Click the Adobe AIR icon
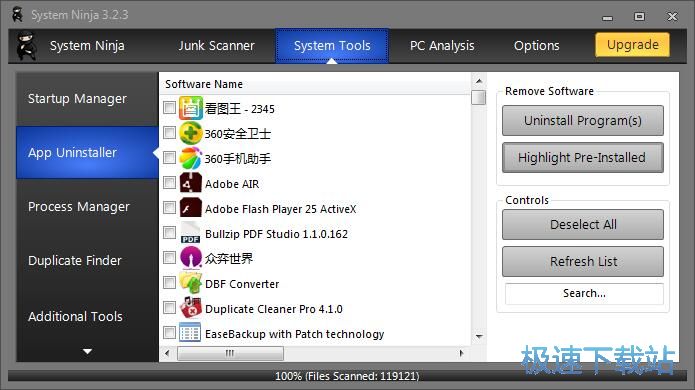Viewport: 695px width, 390px height. click(x=191, y=183)
